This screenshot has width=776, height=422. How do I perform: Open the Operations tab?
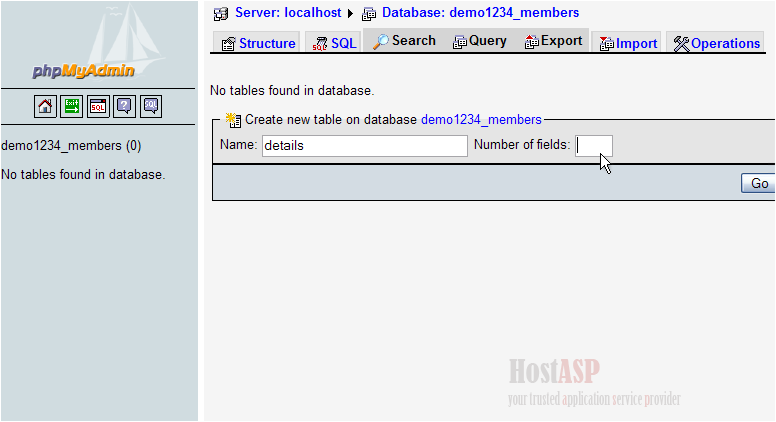(717, 43)
